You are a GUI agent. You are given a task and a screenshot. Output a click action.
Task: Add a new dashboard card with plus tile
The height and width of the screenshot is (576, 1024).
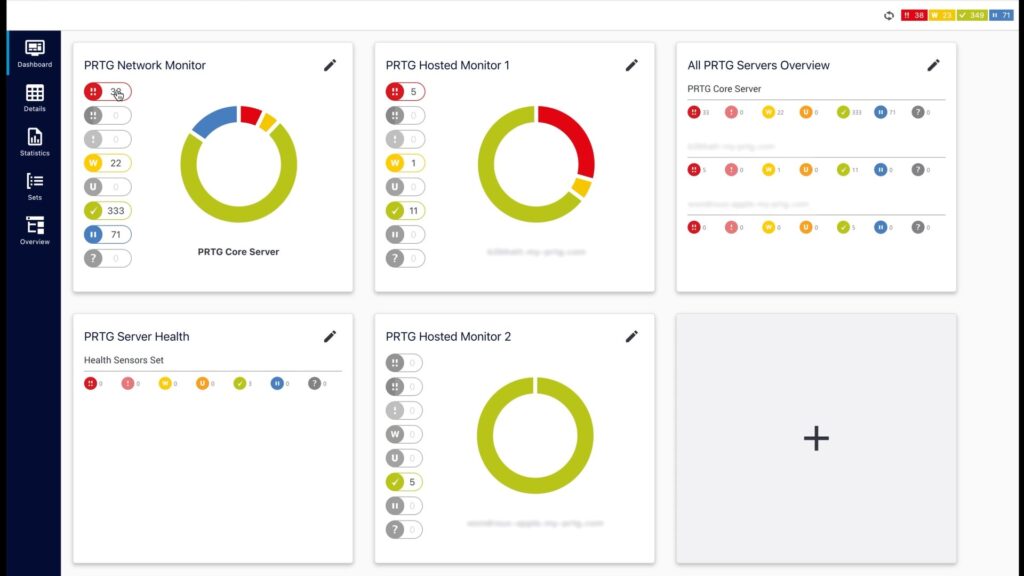pos(816,438)
